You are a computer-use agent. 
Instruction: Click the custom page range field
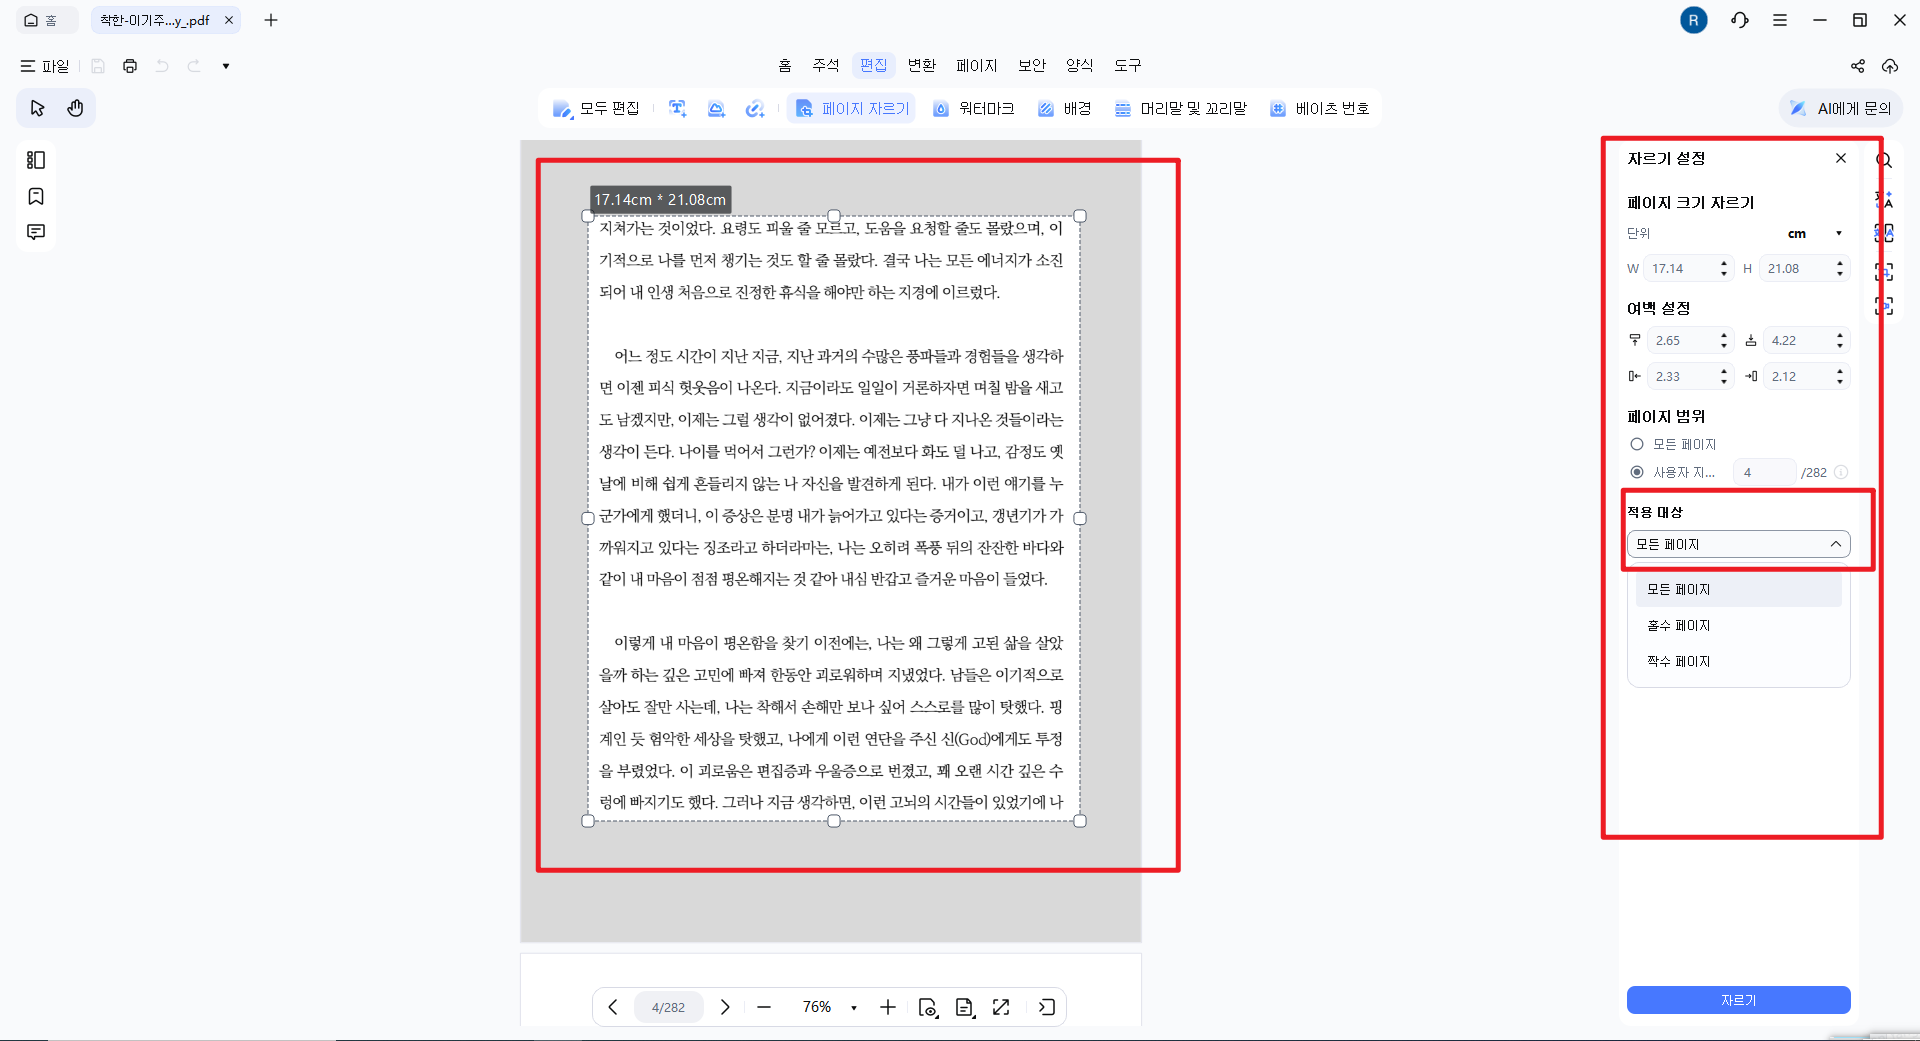click(x=1765, y=472)
